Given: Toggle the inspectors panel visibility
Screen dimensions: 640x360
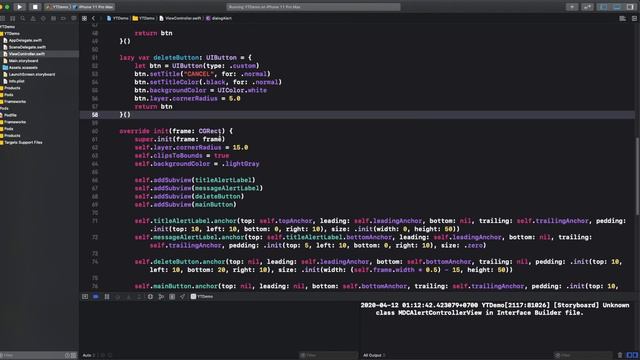Looking at the screenshot, I should (x=631, y=7).
